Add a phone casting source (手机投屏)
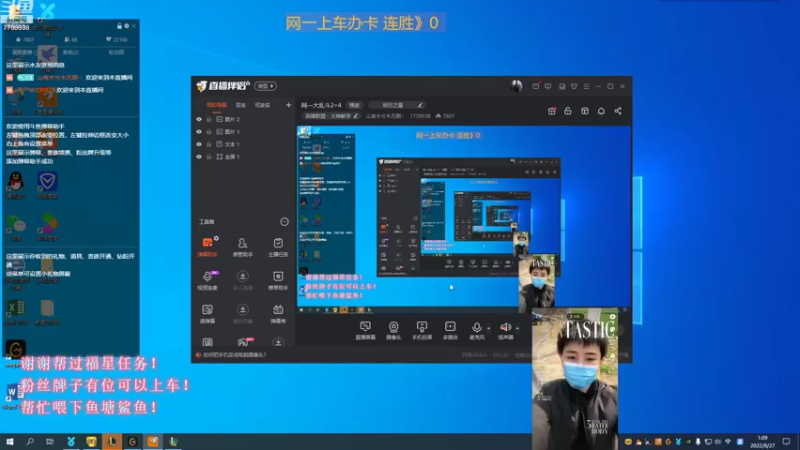 (x=422, y=330)
